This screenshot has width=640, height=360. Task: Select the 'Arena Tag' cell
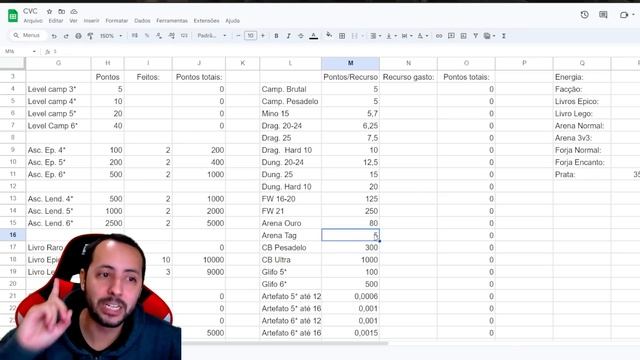point(290,235)
